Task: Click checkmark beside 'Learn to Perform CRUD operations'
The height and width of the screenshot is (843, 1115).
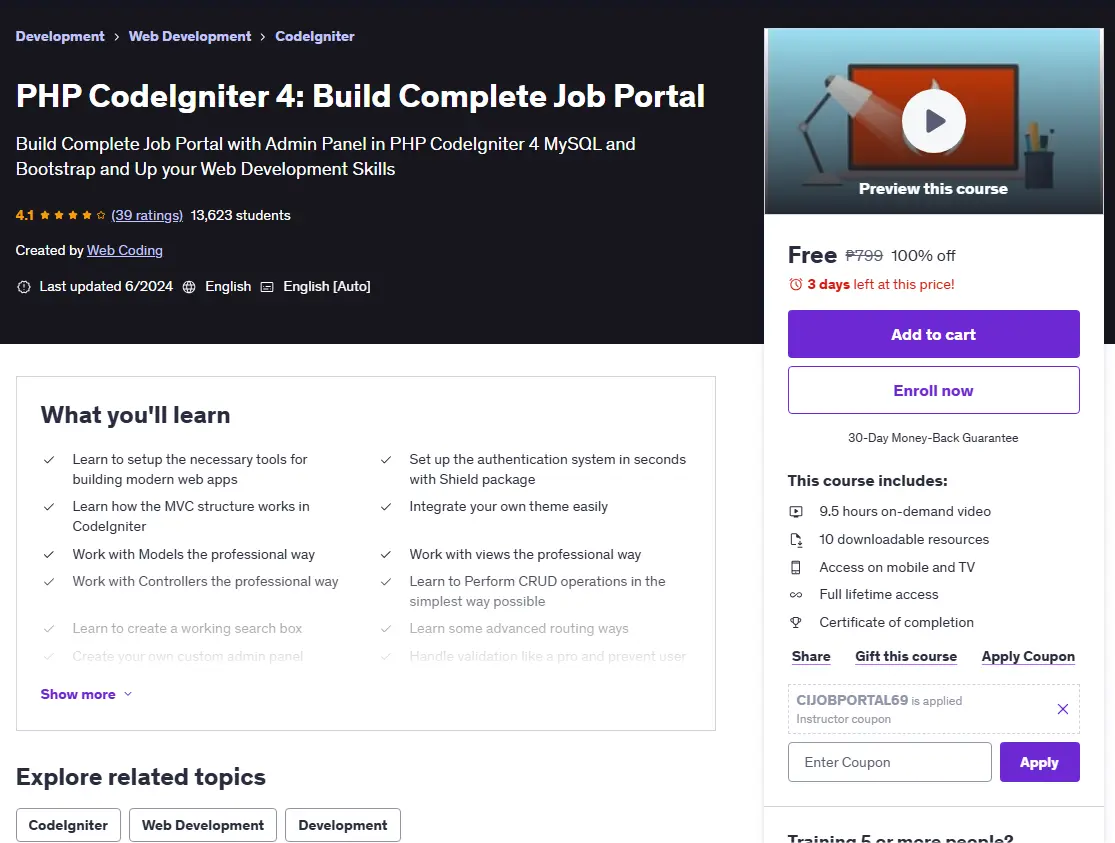Action: (386, 581)
